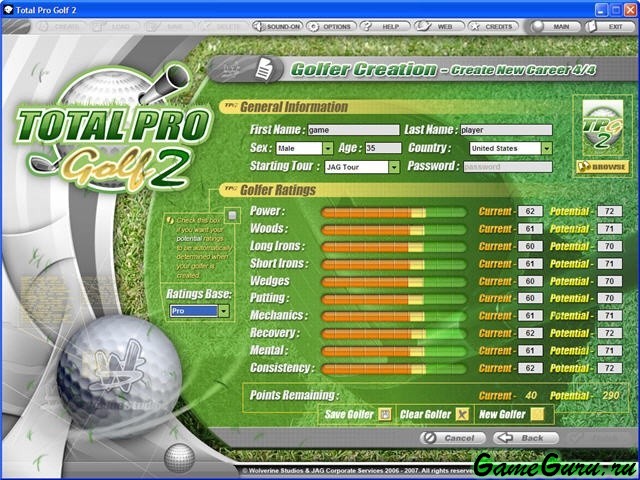
Task: Click the TPG 2 golfer picture thumbnail
Action: point(602,127)
